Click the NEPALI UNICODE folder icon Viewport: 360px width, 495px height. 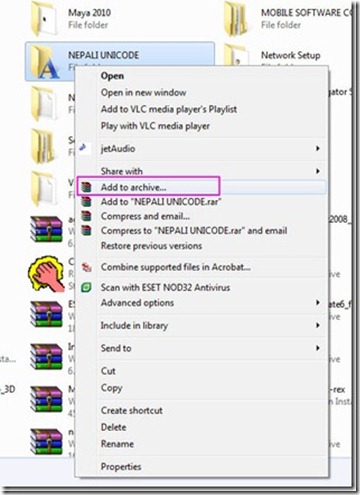pyautogui.click(x=45, y=62)
